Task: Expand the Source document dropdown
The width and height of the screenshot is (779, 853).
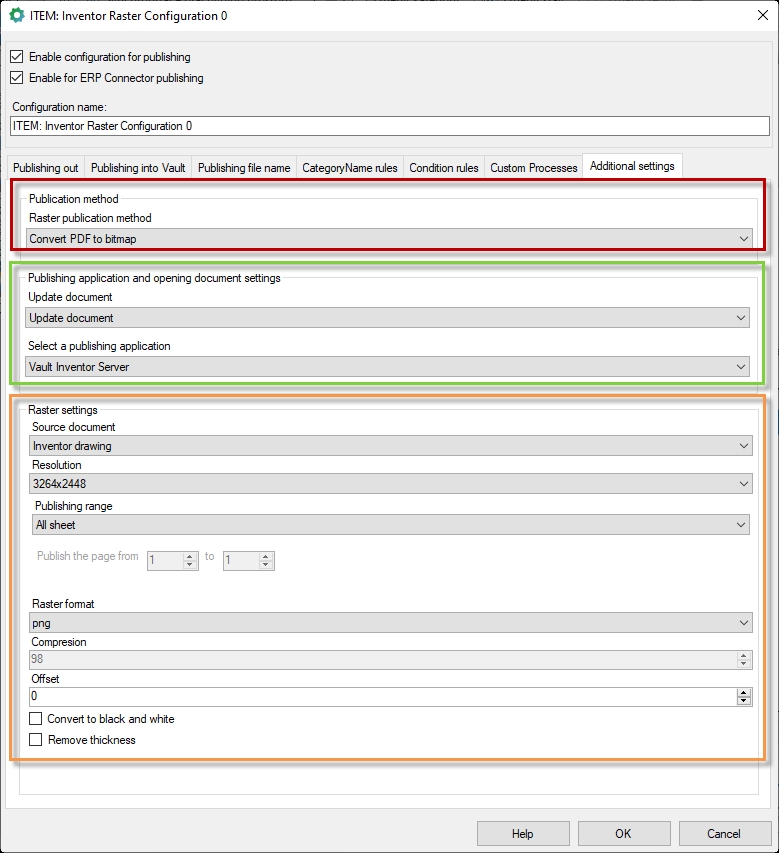Action: point(391,446)
